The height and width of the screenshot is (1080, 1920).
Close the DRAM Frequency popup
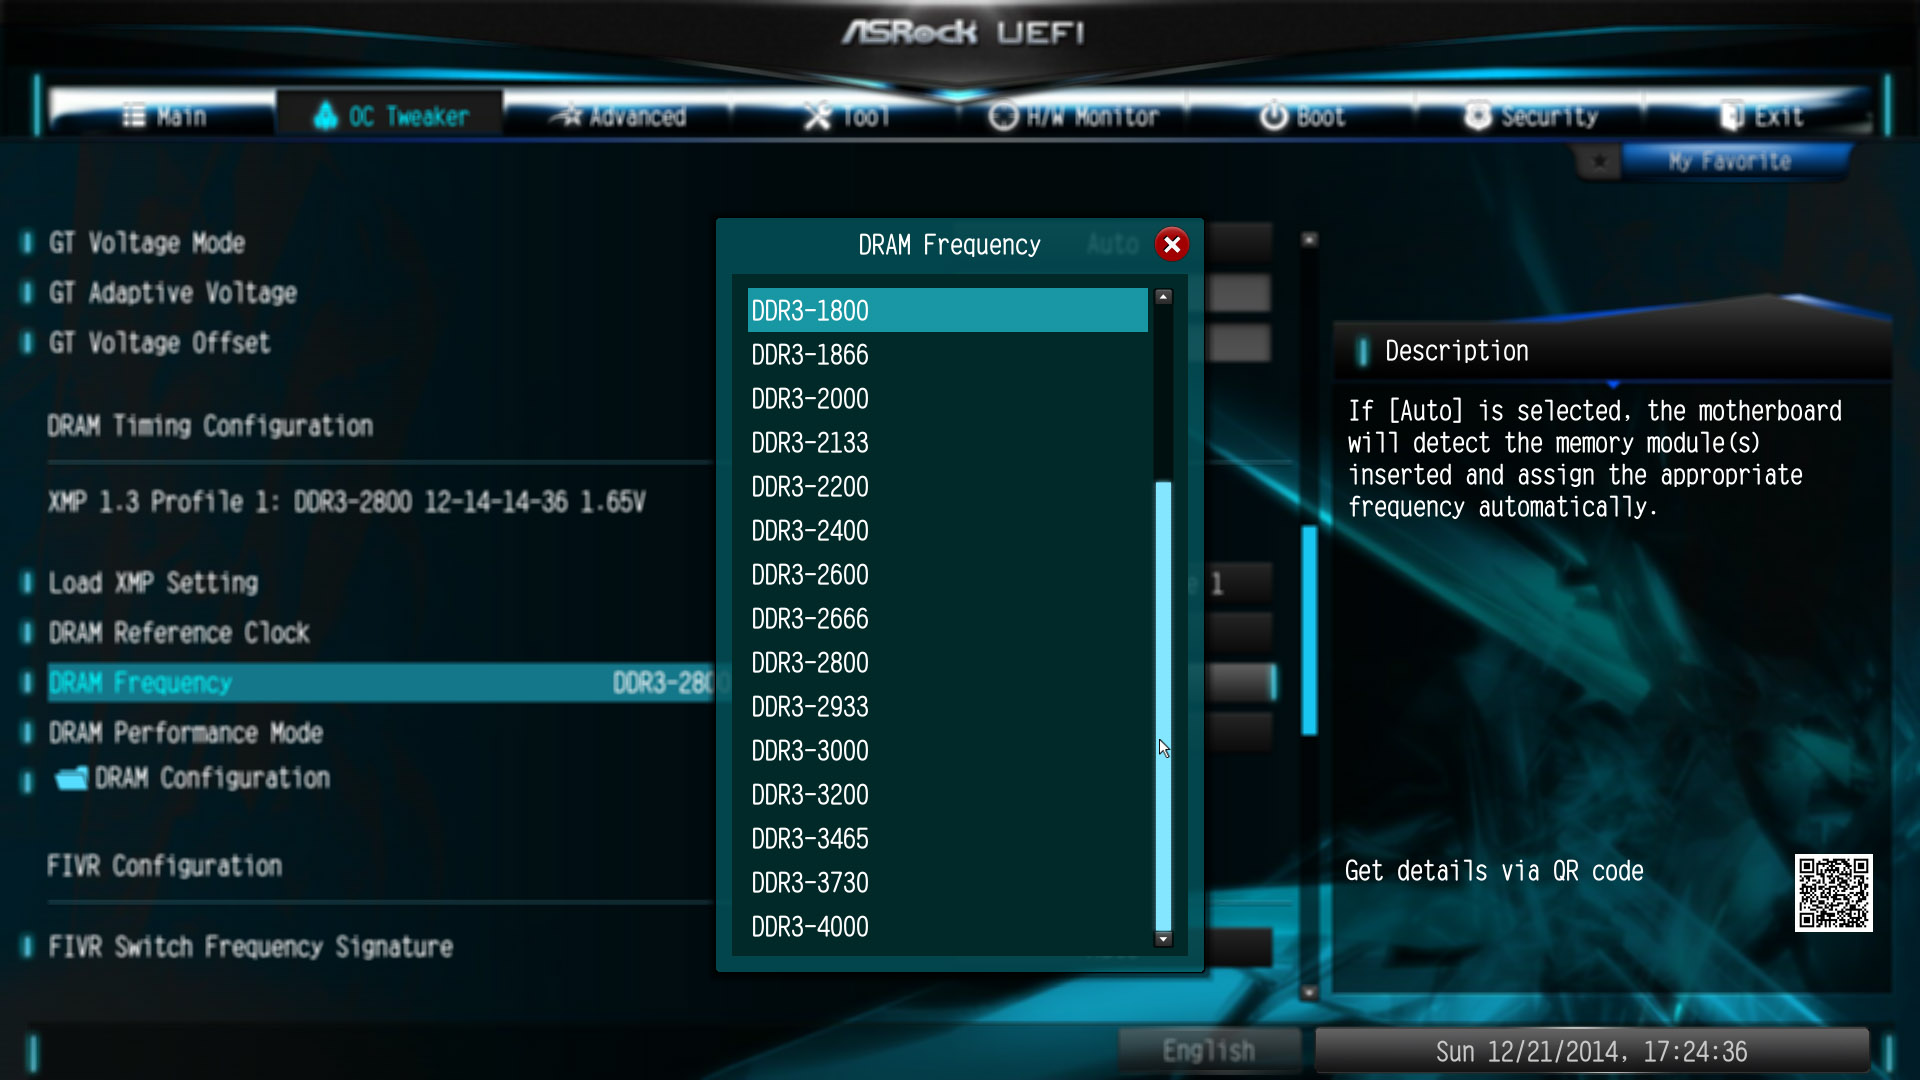click(1172, 244)
